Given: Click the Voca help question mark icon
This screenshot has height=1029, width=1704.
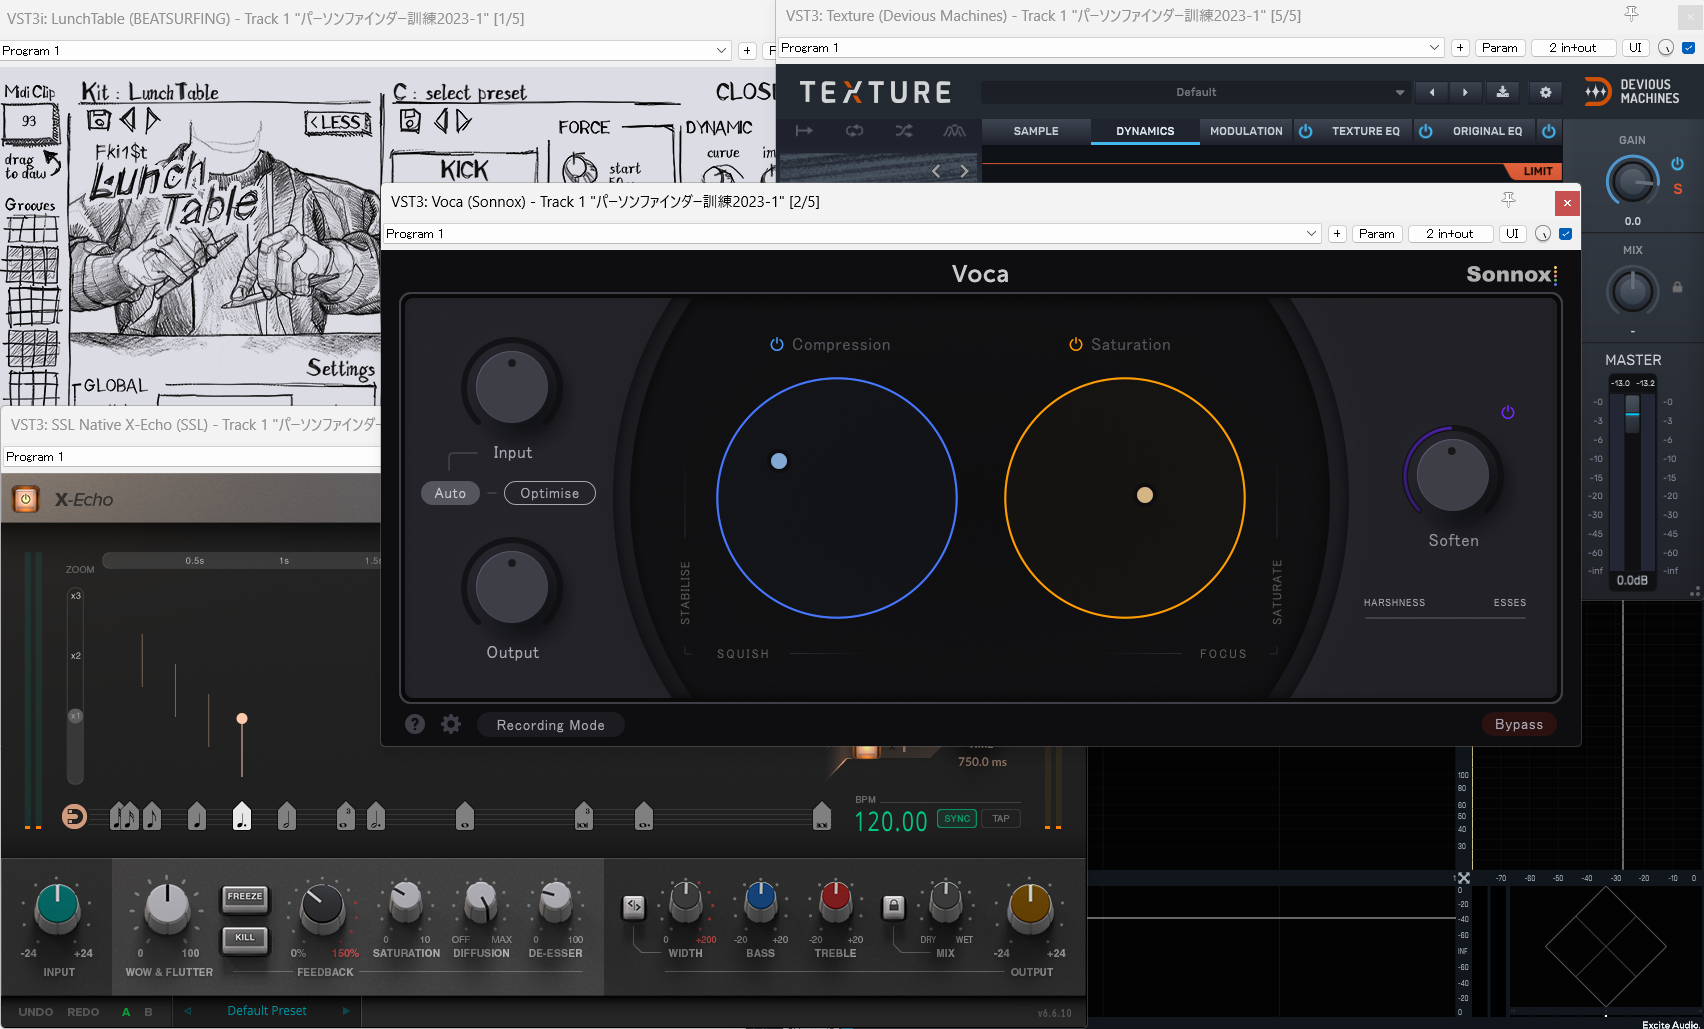Looking at the screenshot, I should [x=415, y=724].
